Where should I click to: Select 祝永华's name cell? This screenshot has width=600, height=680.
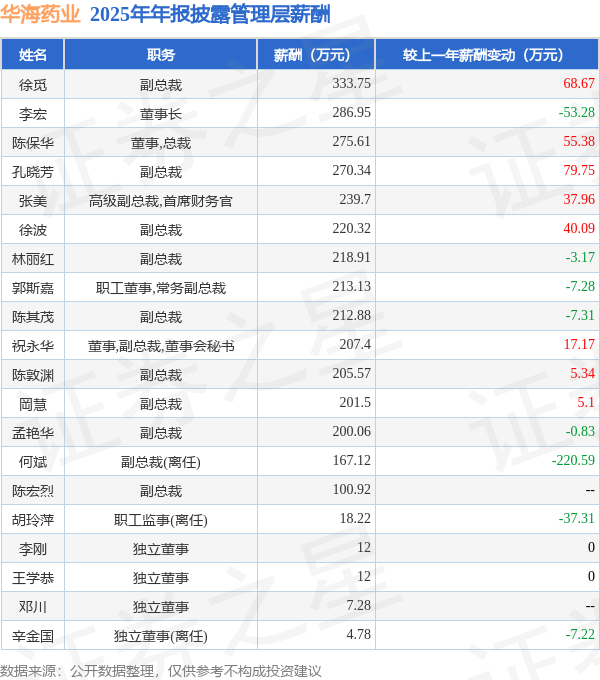tap(33, 346)
